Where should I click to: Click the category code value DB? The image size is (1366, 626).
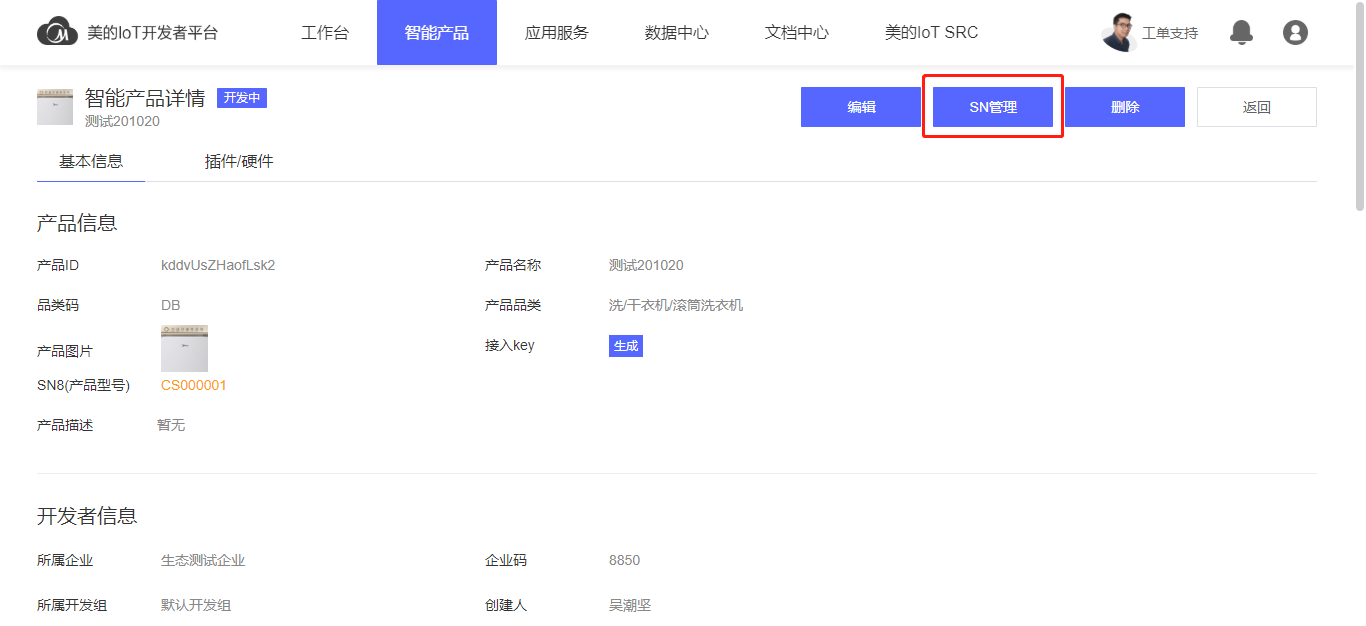point(171,305)
